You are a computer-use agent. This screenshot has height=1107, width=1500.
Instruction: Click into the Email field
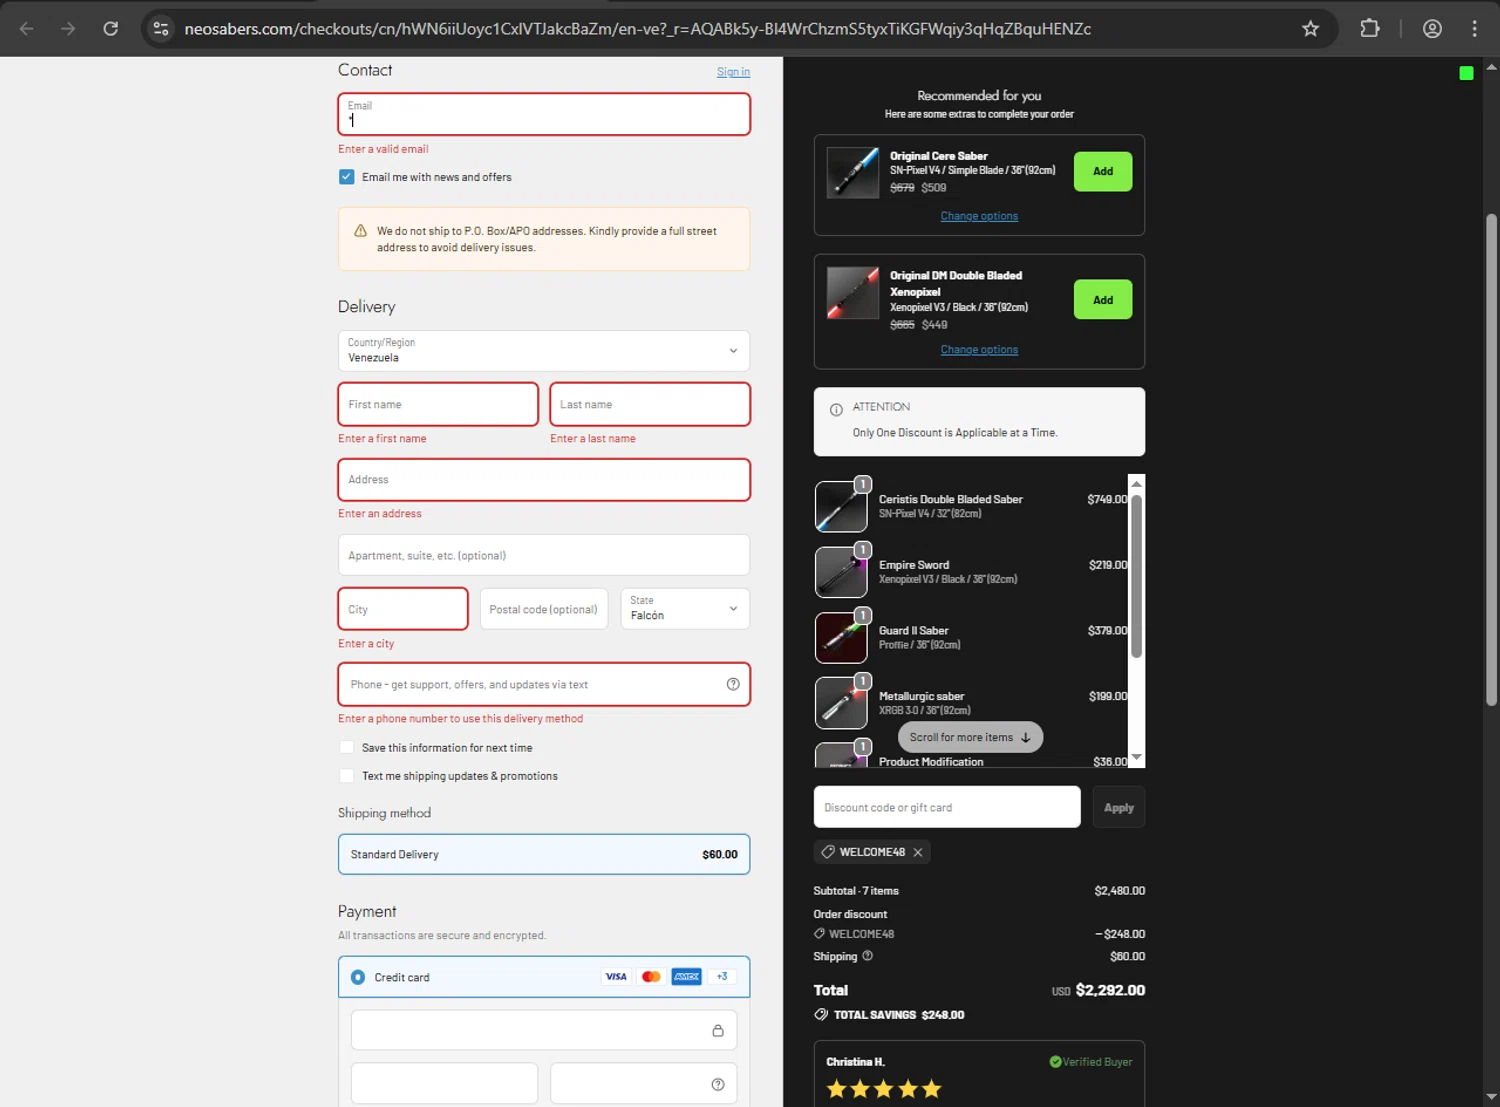point(544,114)
